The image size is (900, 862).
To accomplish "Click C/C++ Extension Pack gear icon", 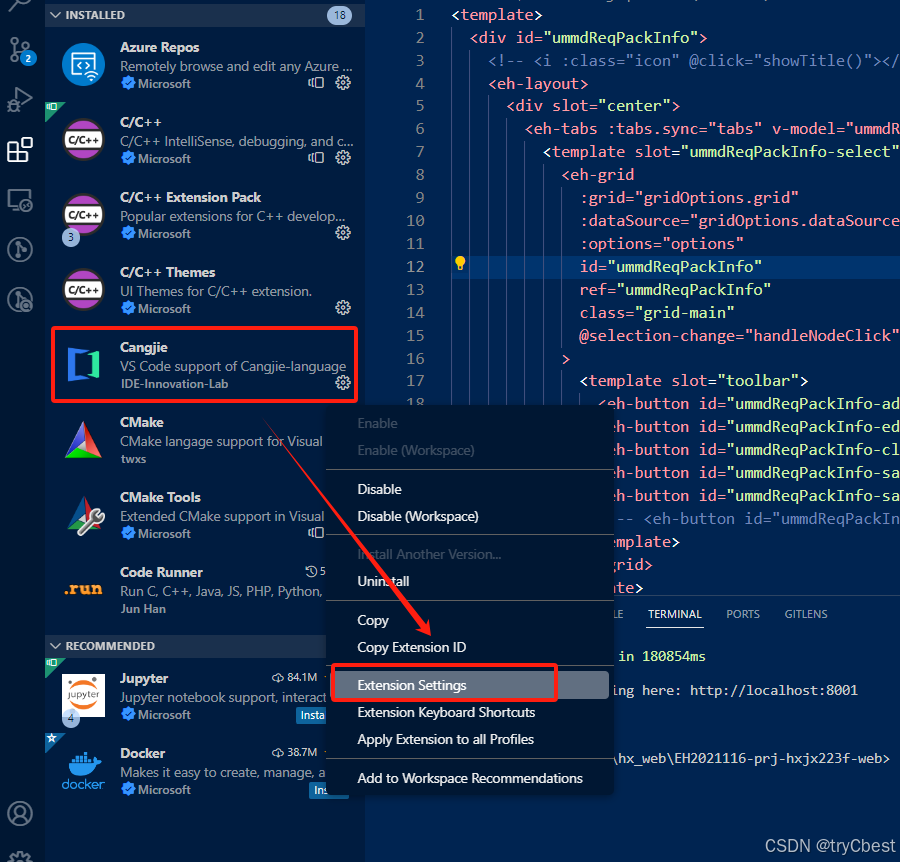I will coord(343,232).
